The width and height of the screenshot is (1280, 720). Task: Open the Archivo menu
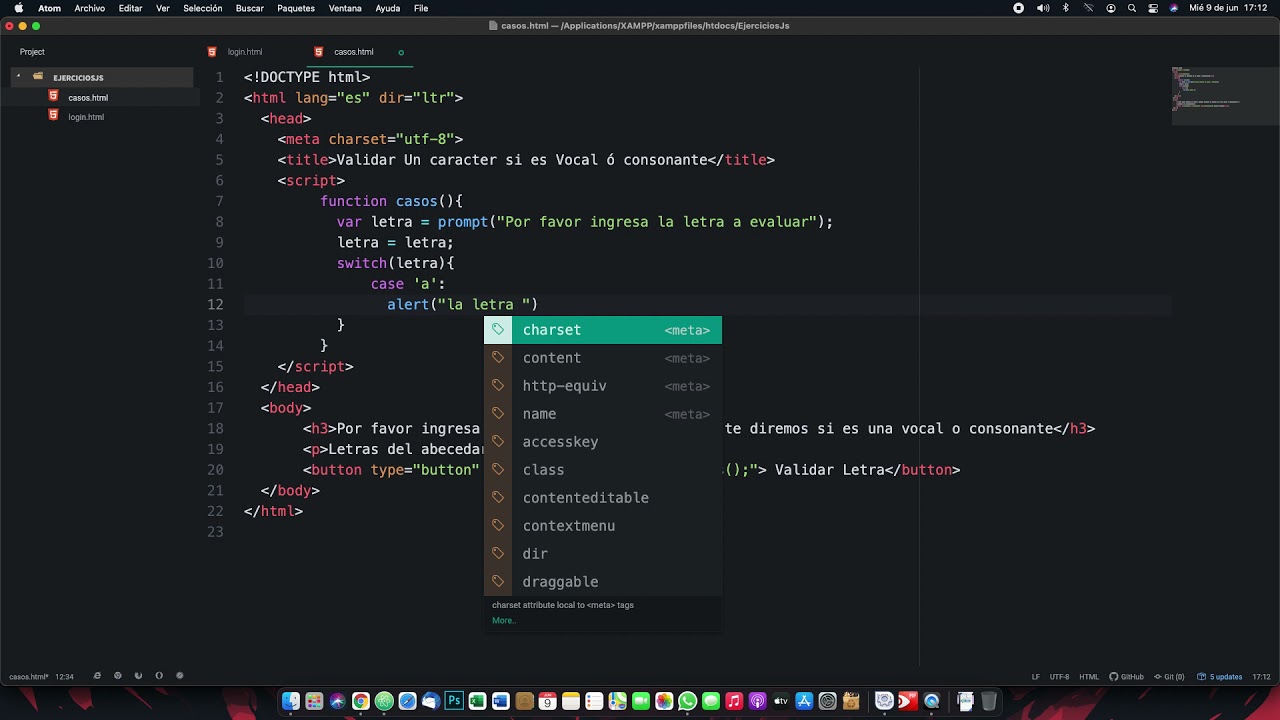[89, 8]
